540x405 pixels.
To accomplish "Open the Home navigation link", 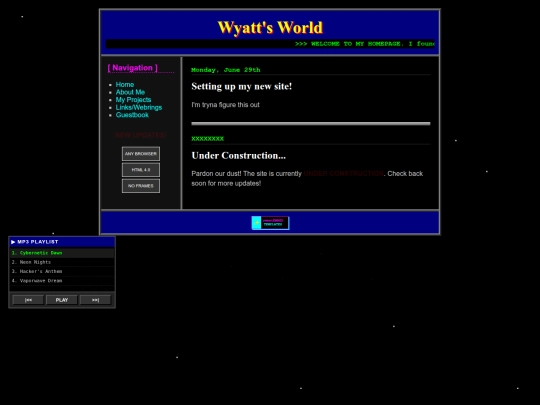I will tap(125, 84).
